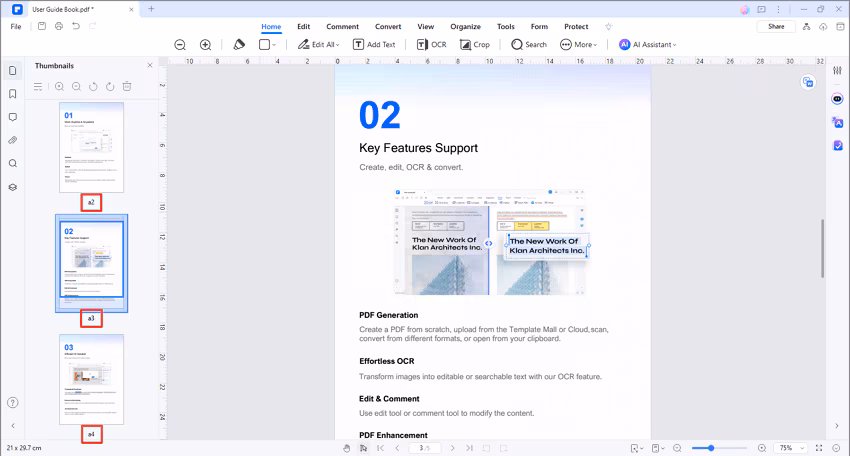850x456 pixels.
Task: Select the hand pan tool in the status bar
Action: 346,448
